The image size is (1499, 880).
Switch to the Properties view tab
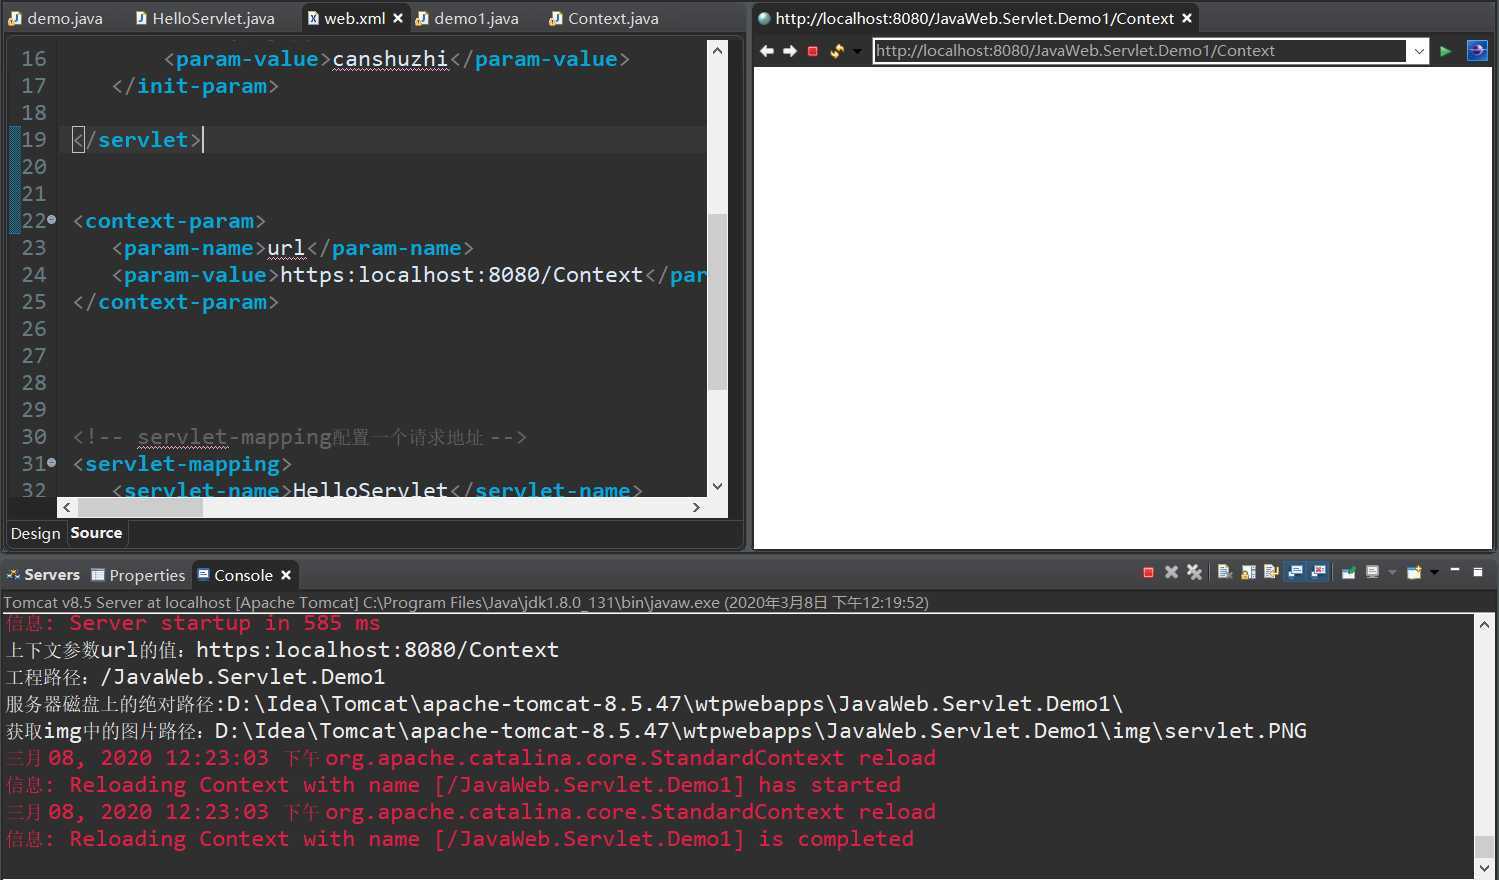coord(138,575)
